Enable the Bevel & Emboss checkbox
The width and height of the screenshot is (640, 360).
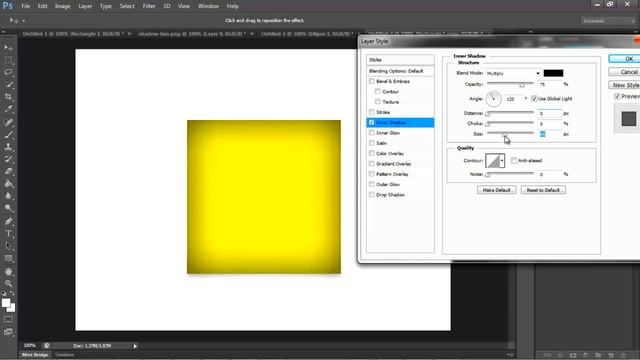click(x=371, y=81)
